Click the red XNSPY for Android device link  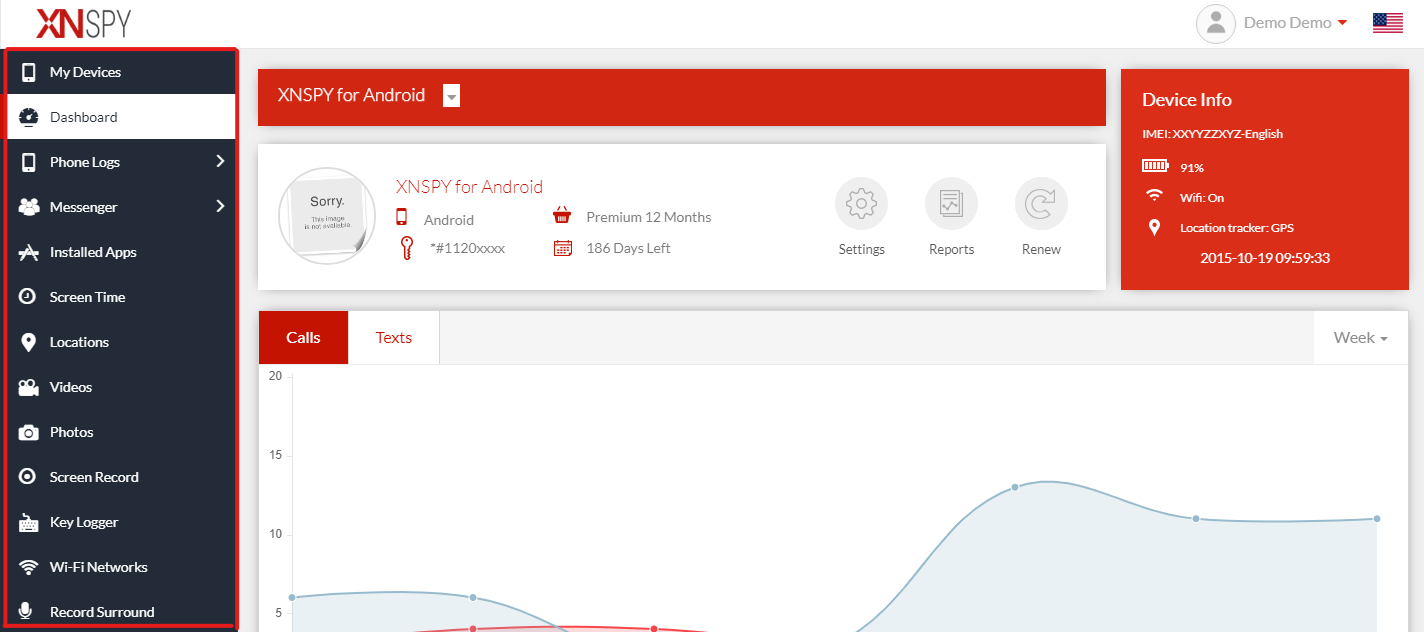pos(469,187)
